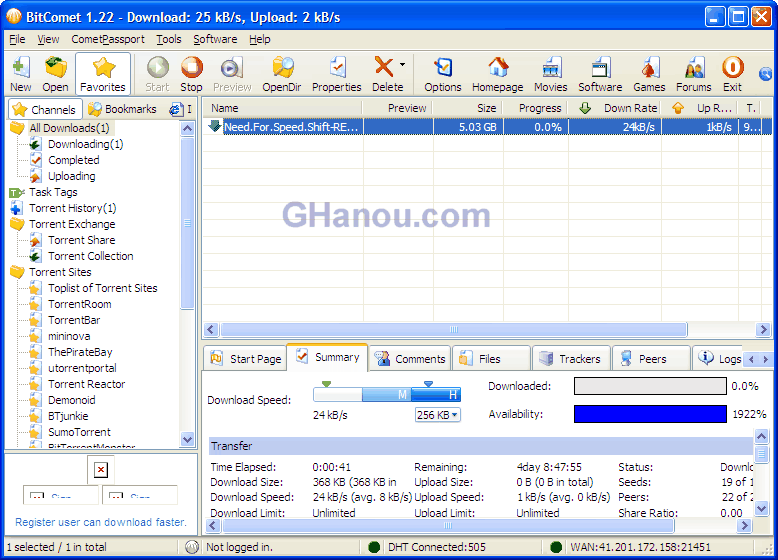778x560 pixels.
Task: Switch to the Peers tab
Action: pyautogui.click(x=651, y=359)
